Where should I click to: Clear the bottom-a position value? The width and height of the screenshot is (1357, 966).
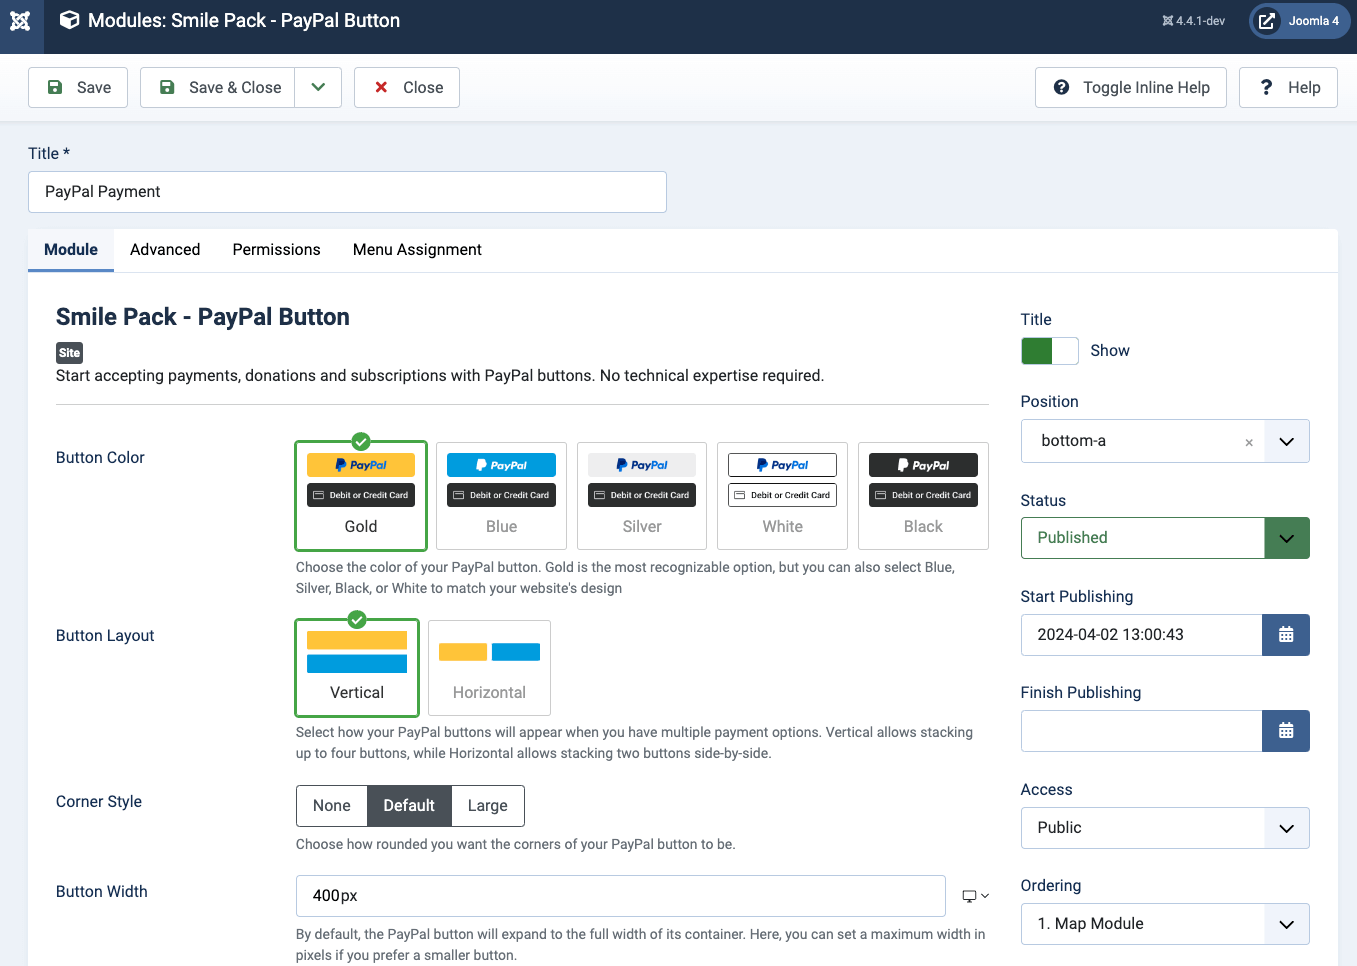[x=1249, y=442]
